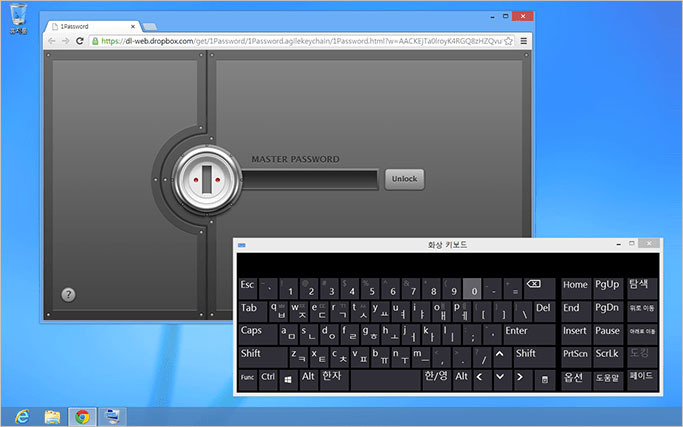The image size is (683, 427).
Task: Tap the a ㅁ key
Action: tap(288, 335)
